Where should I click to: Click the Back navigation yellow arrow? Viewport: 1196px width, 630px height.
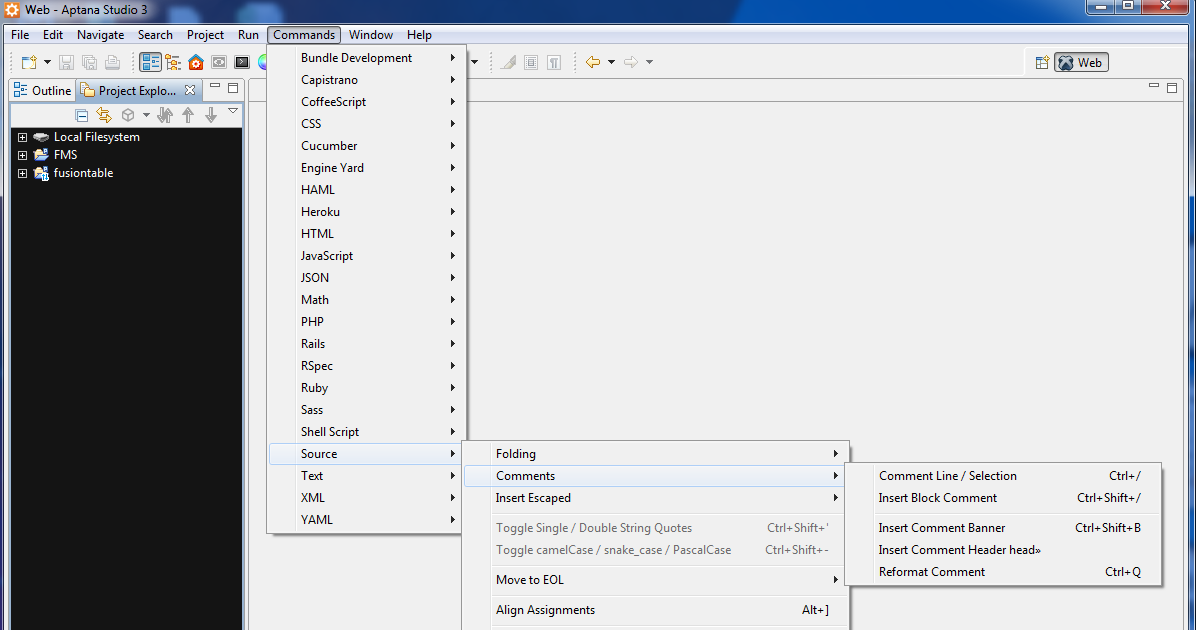593,63
